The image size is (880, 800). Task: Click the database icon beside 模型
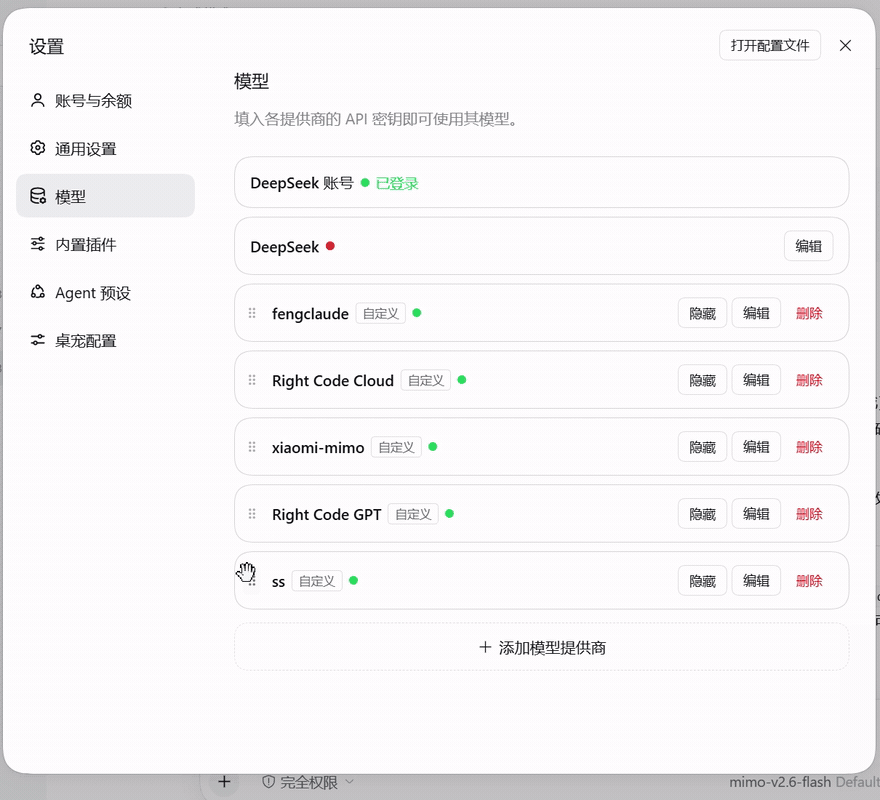pyautogui.click(x=38, y=196)
